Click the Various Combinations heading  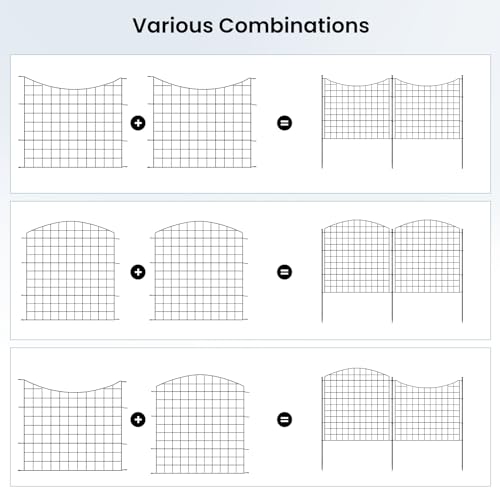pyautogui.click(x=251, y=25)
